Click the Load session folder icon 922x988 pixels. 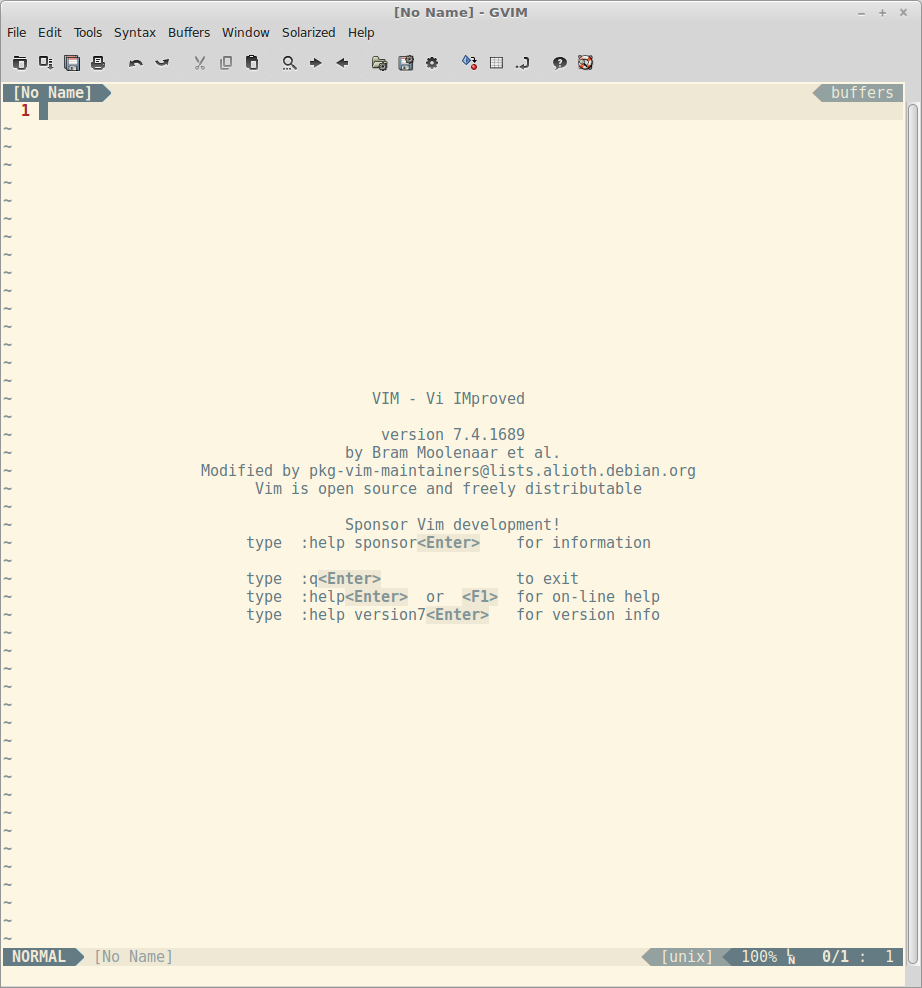[x=379, y=63]
